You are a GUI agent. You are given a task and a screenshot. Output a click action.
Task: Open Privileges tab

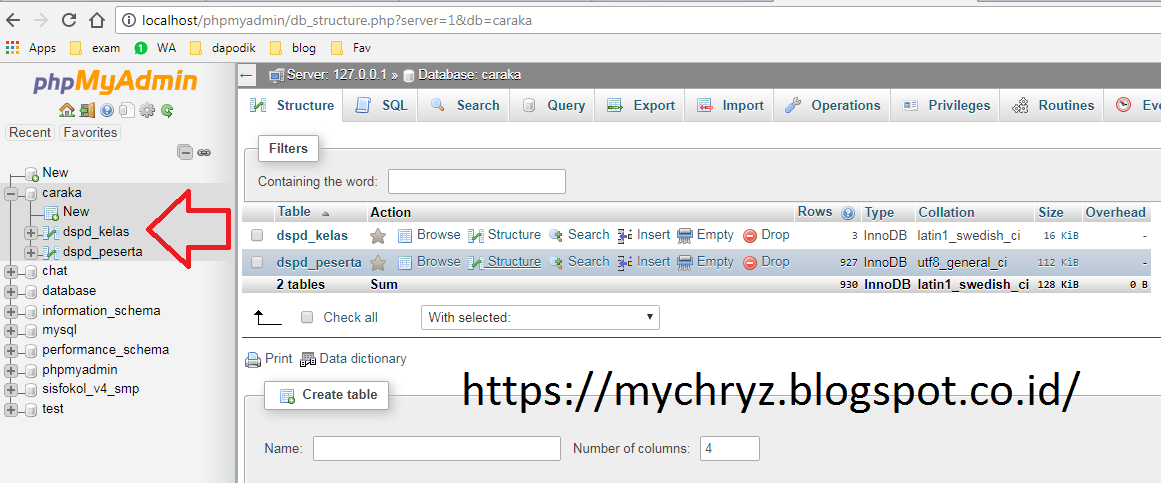coord(946,106)
